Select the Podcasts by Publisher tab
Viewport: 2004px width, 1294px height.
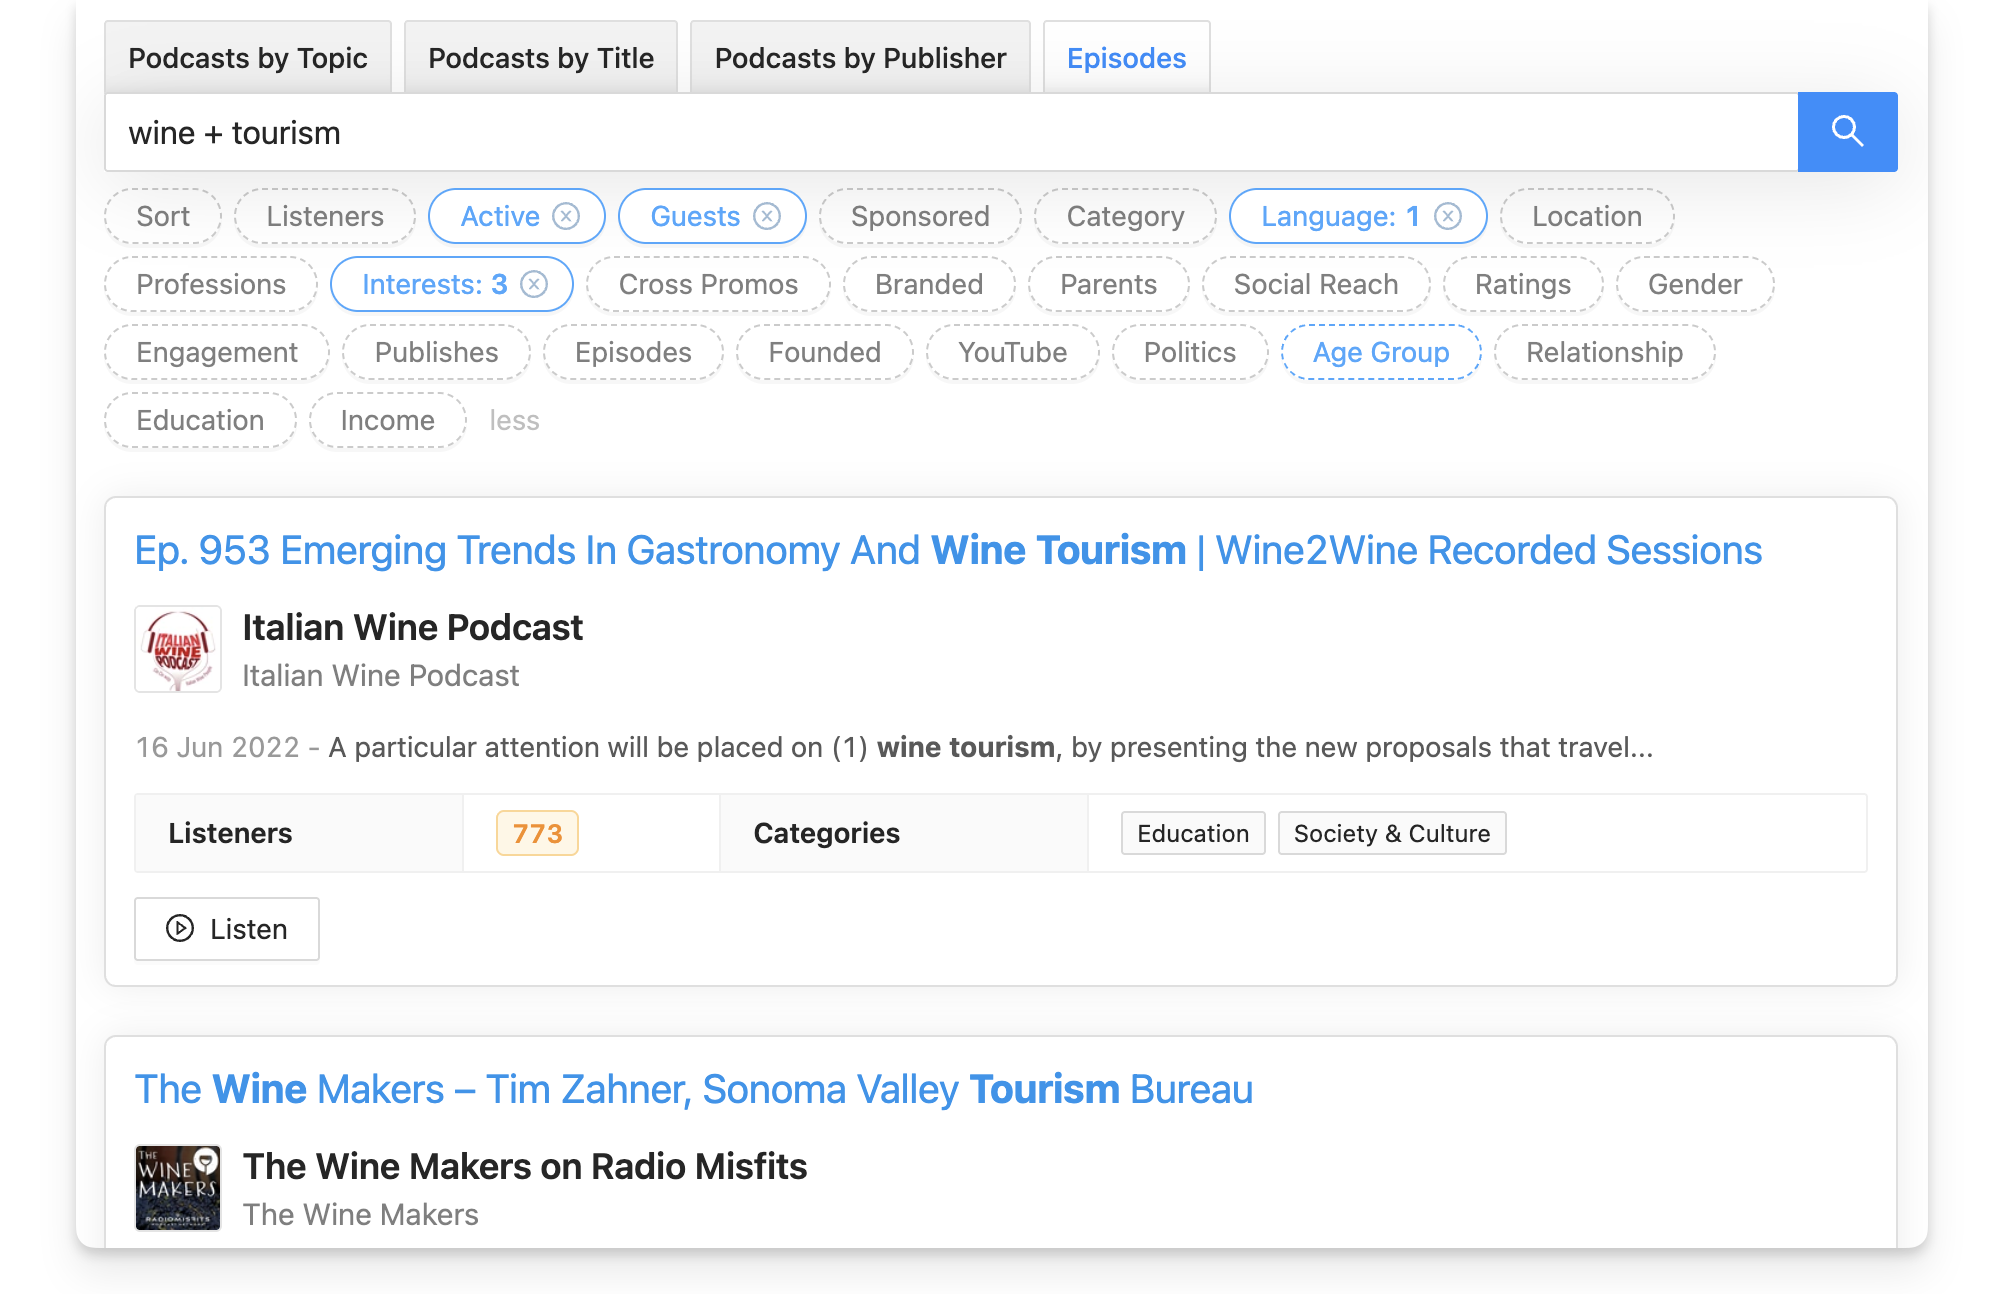pos(859,57)
